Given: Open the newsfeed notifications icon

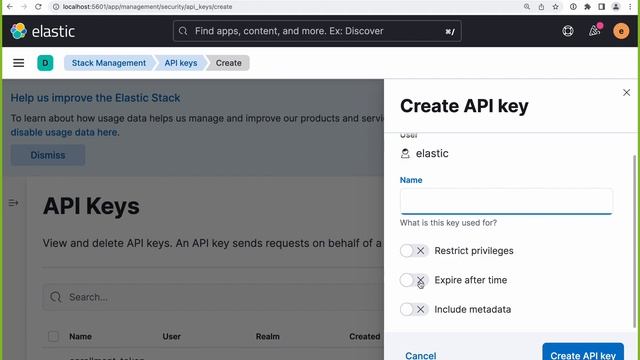Looking at the screenshot, I should (x=594, y=31).
